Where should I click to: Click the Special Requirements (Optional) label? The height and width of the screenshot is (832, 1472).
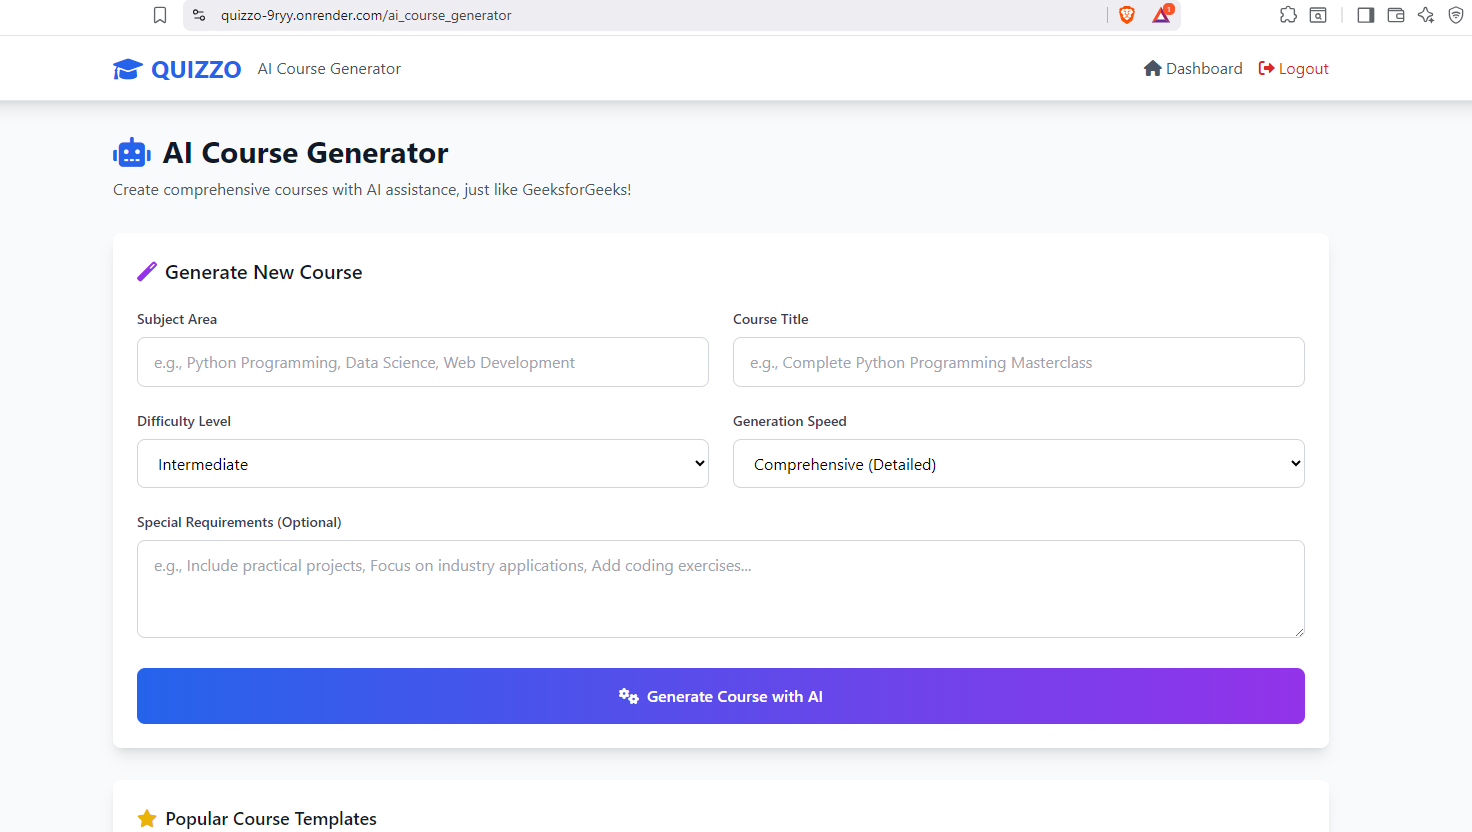239,522
